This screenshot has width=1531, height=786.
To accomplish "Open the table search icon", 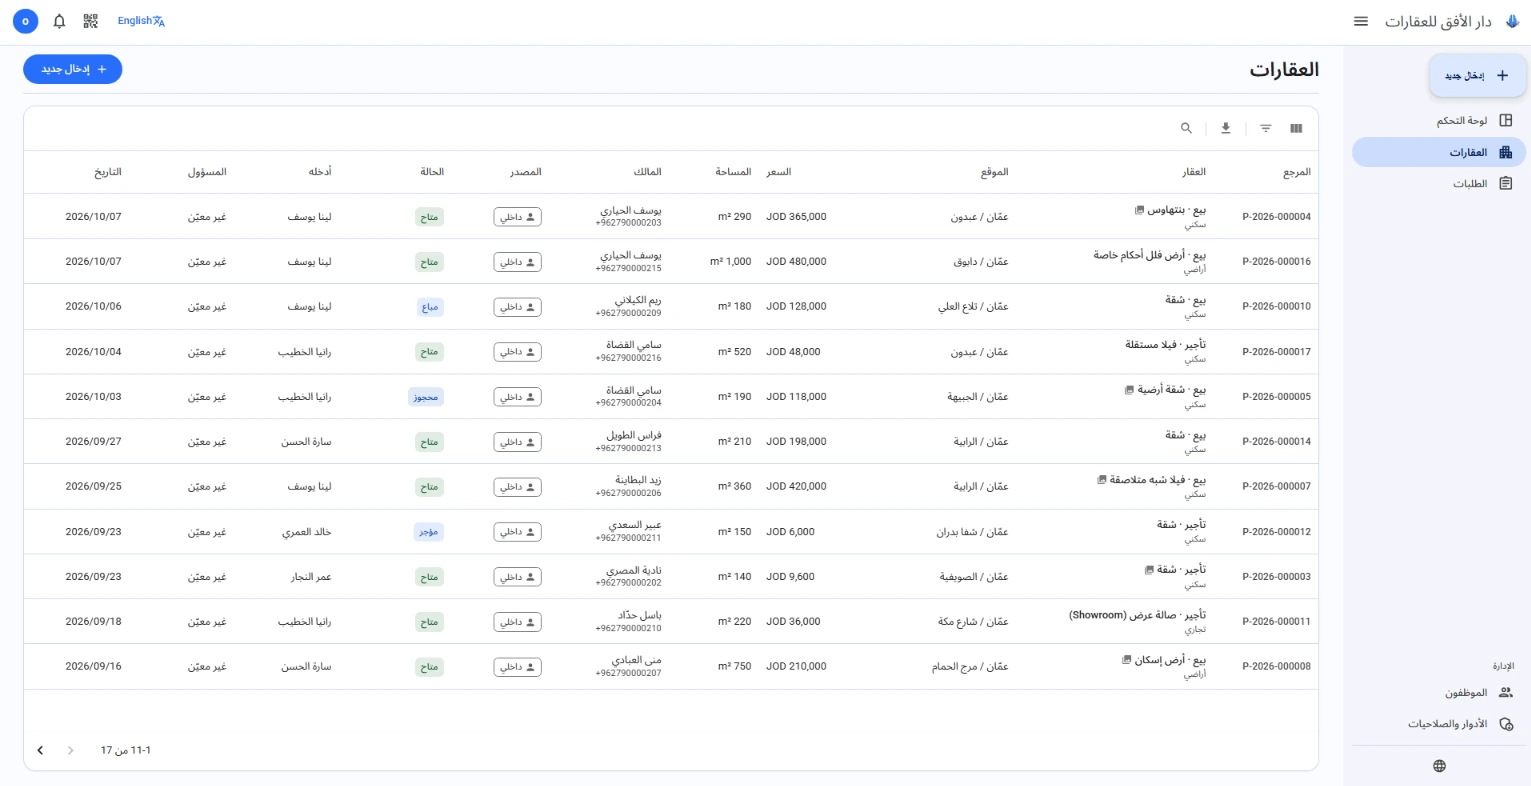I will click(x=1186, y=128).
